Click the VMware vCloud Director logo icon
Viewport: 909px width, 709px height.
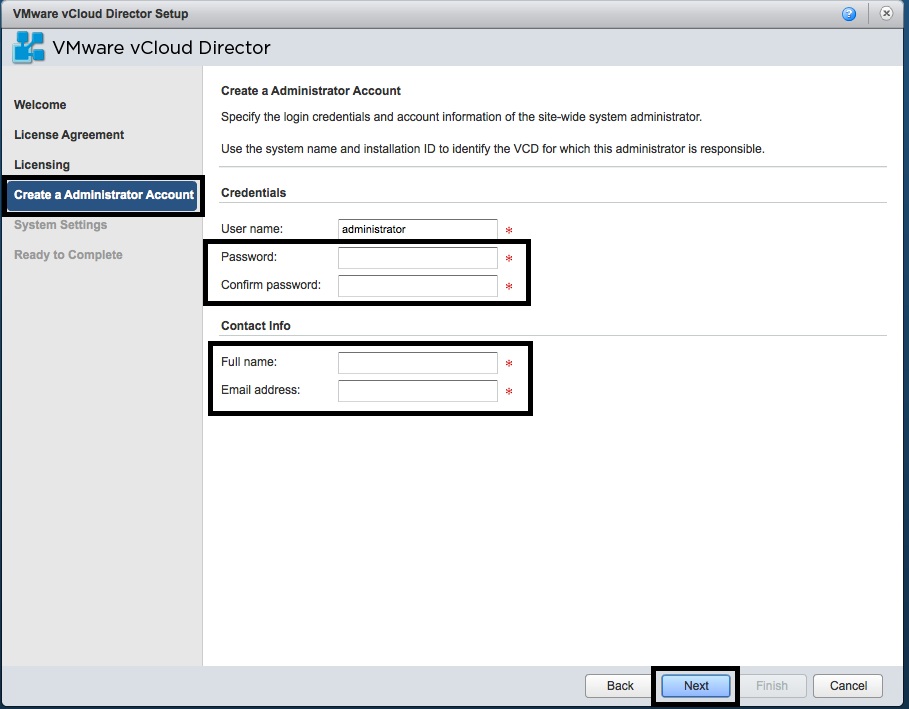coord(30,46)
